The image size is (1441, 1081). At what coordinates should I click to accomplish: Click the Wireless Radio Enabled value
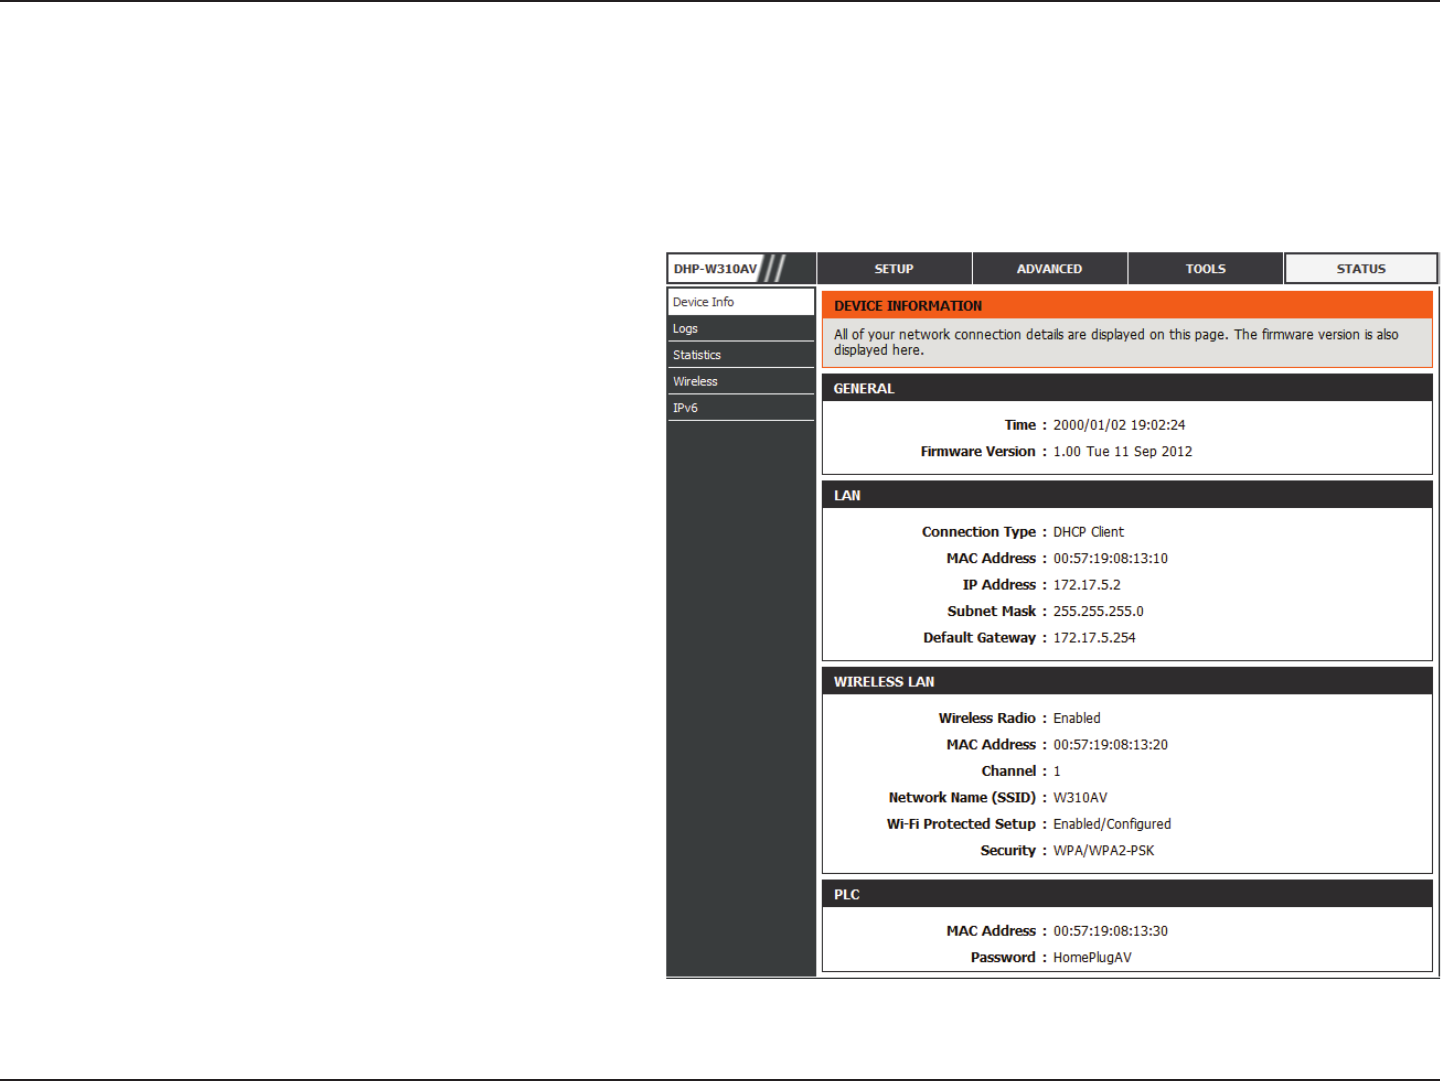point(1076,719)
